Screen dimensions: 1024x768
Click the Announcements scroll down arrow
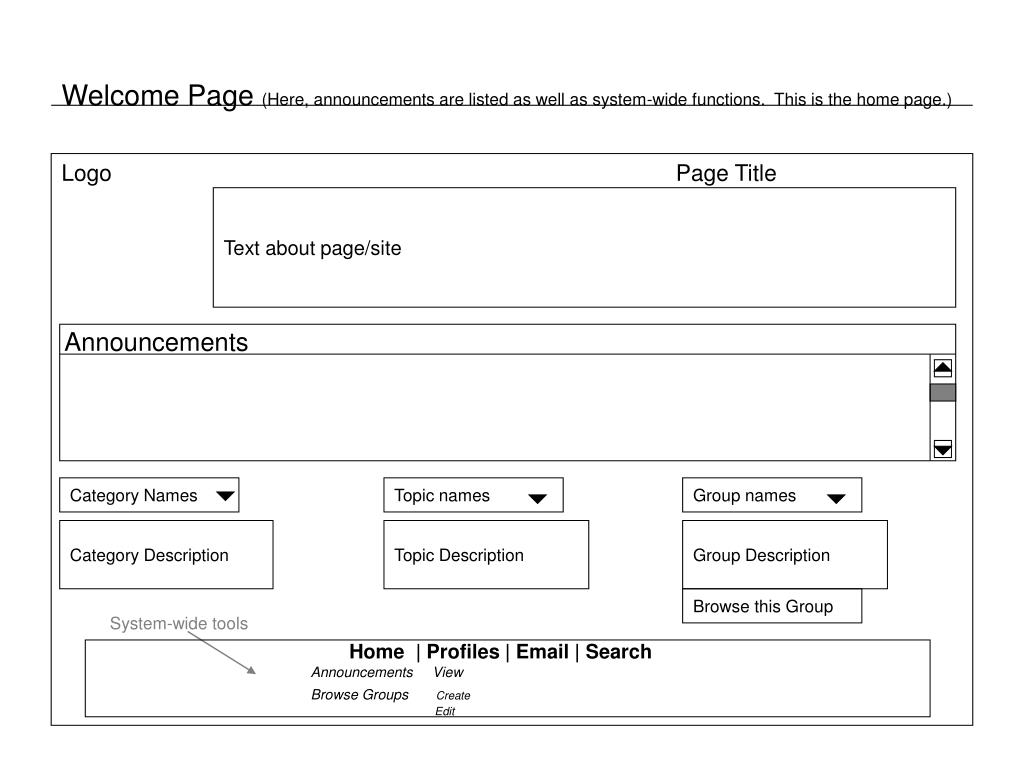coord(942,449)
